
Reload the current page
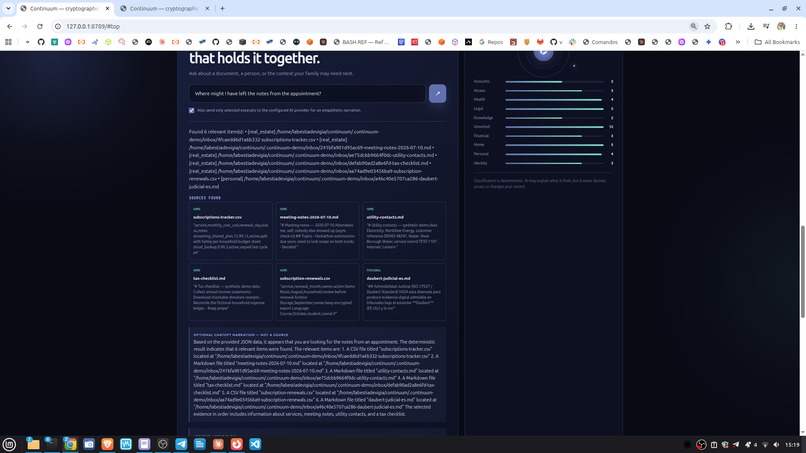40,26
